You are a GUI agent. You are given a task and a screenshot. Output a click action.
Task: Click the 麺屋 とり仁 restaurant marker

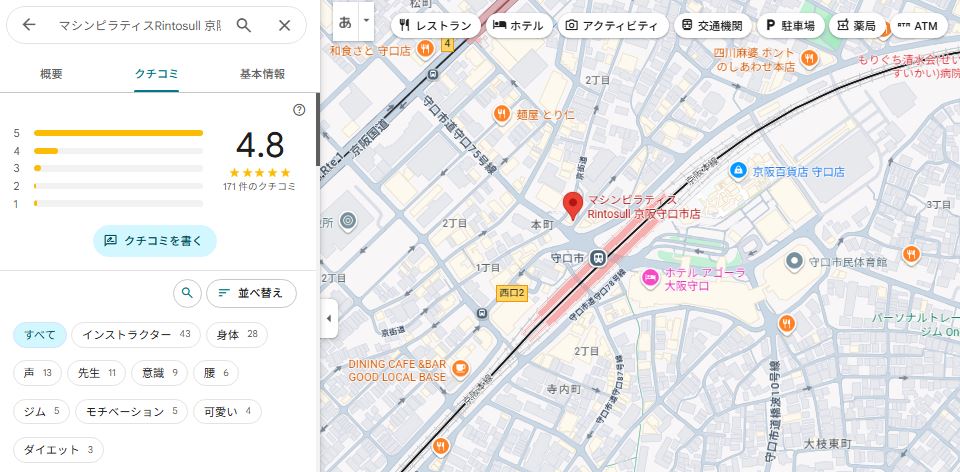502,114
